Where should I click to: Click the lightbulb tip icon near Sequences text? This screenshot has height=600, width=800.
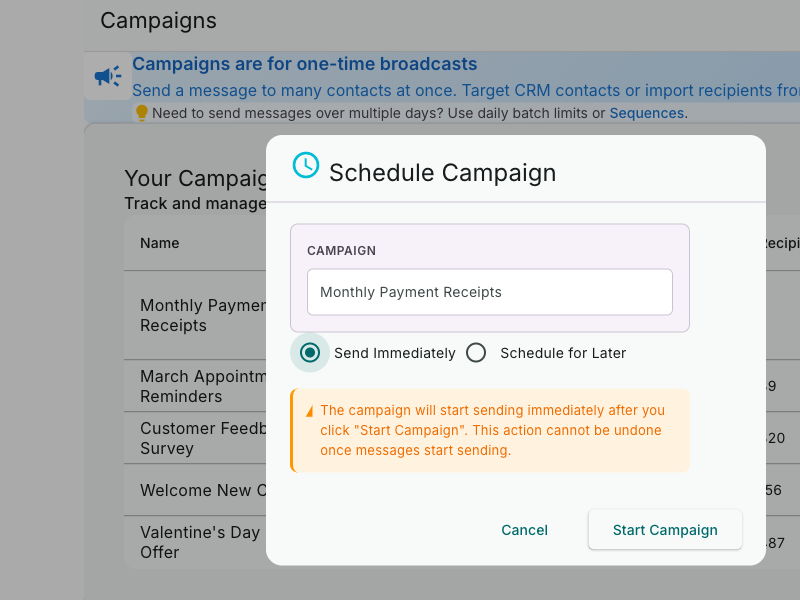141,112
